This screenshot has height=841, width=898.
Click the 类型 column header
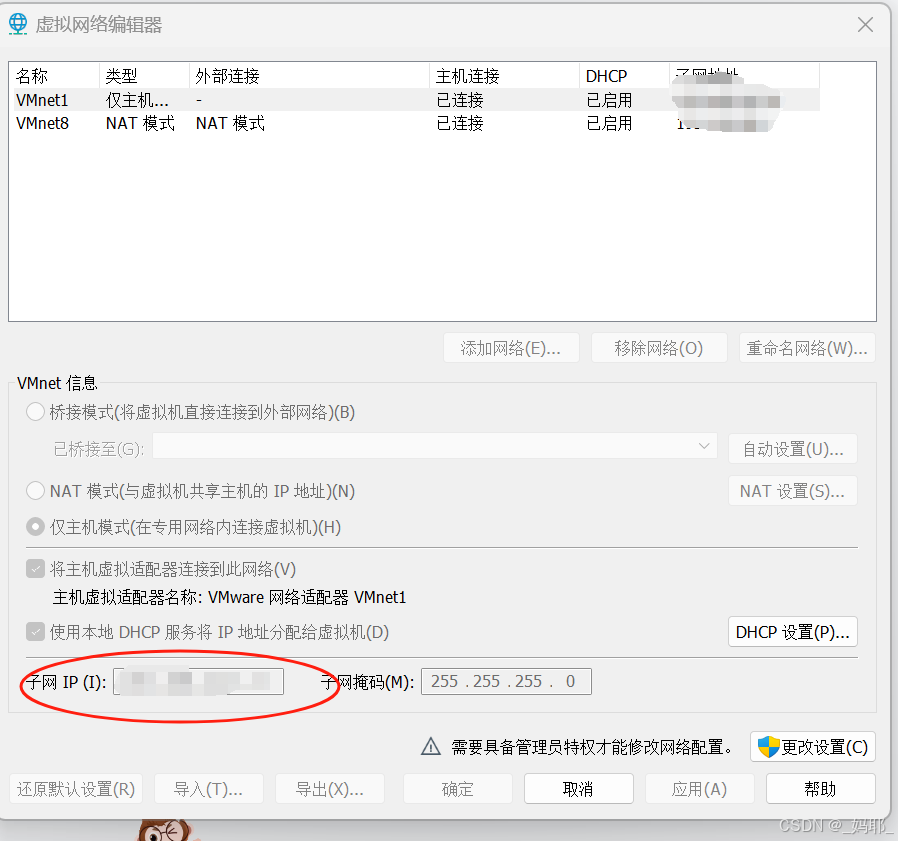144,76
